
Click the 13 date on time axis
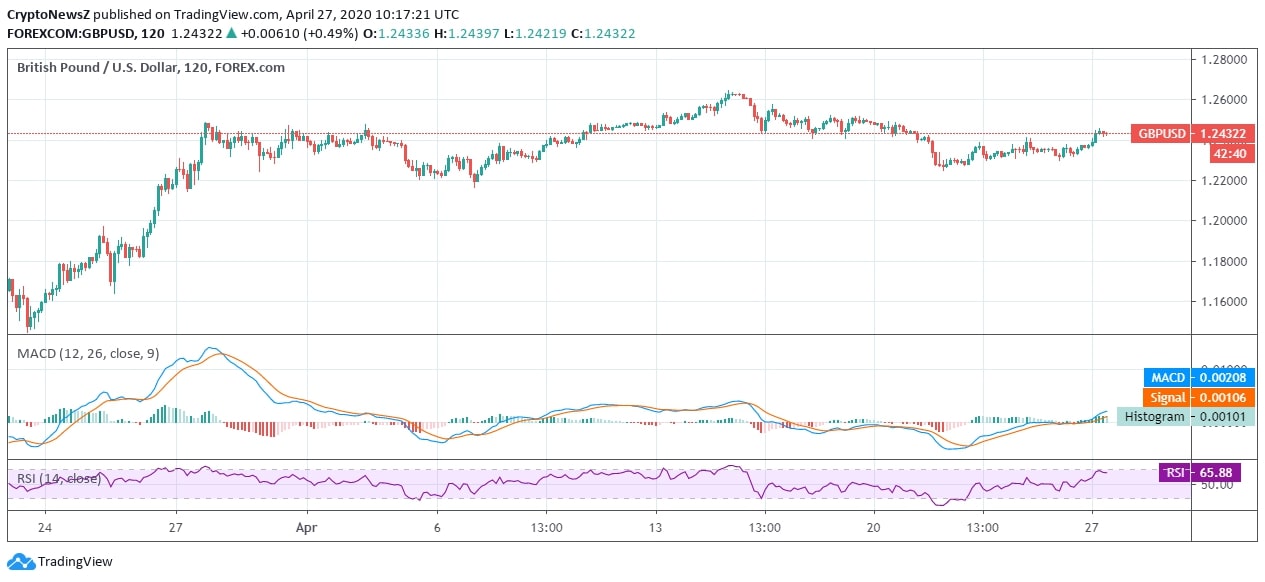(x=655, y=527)
